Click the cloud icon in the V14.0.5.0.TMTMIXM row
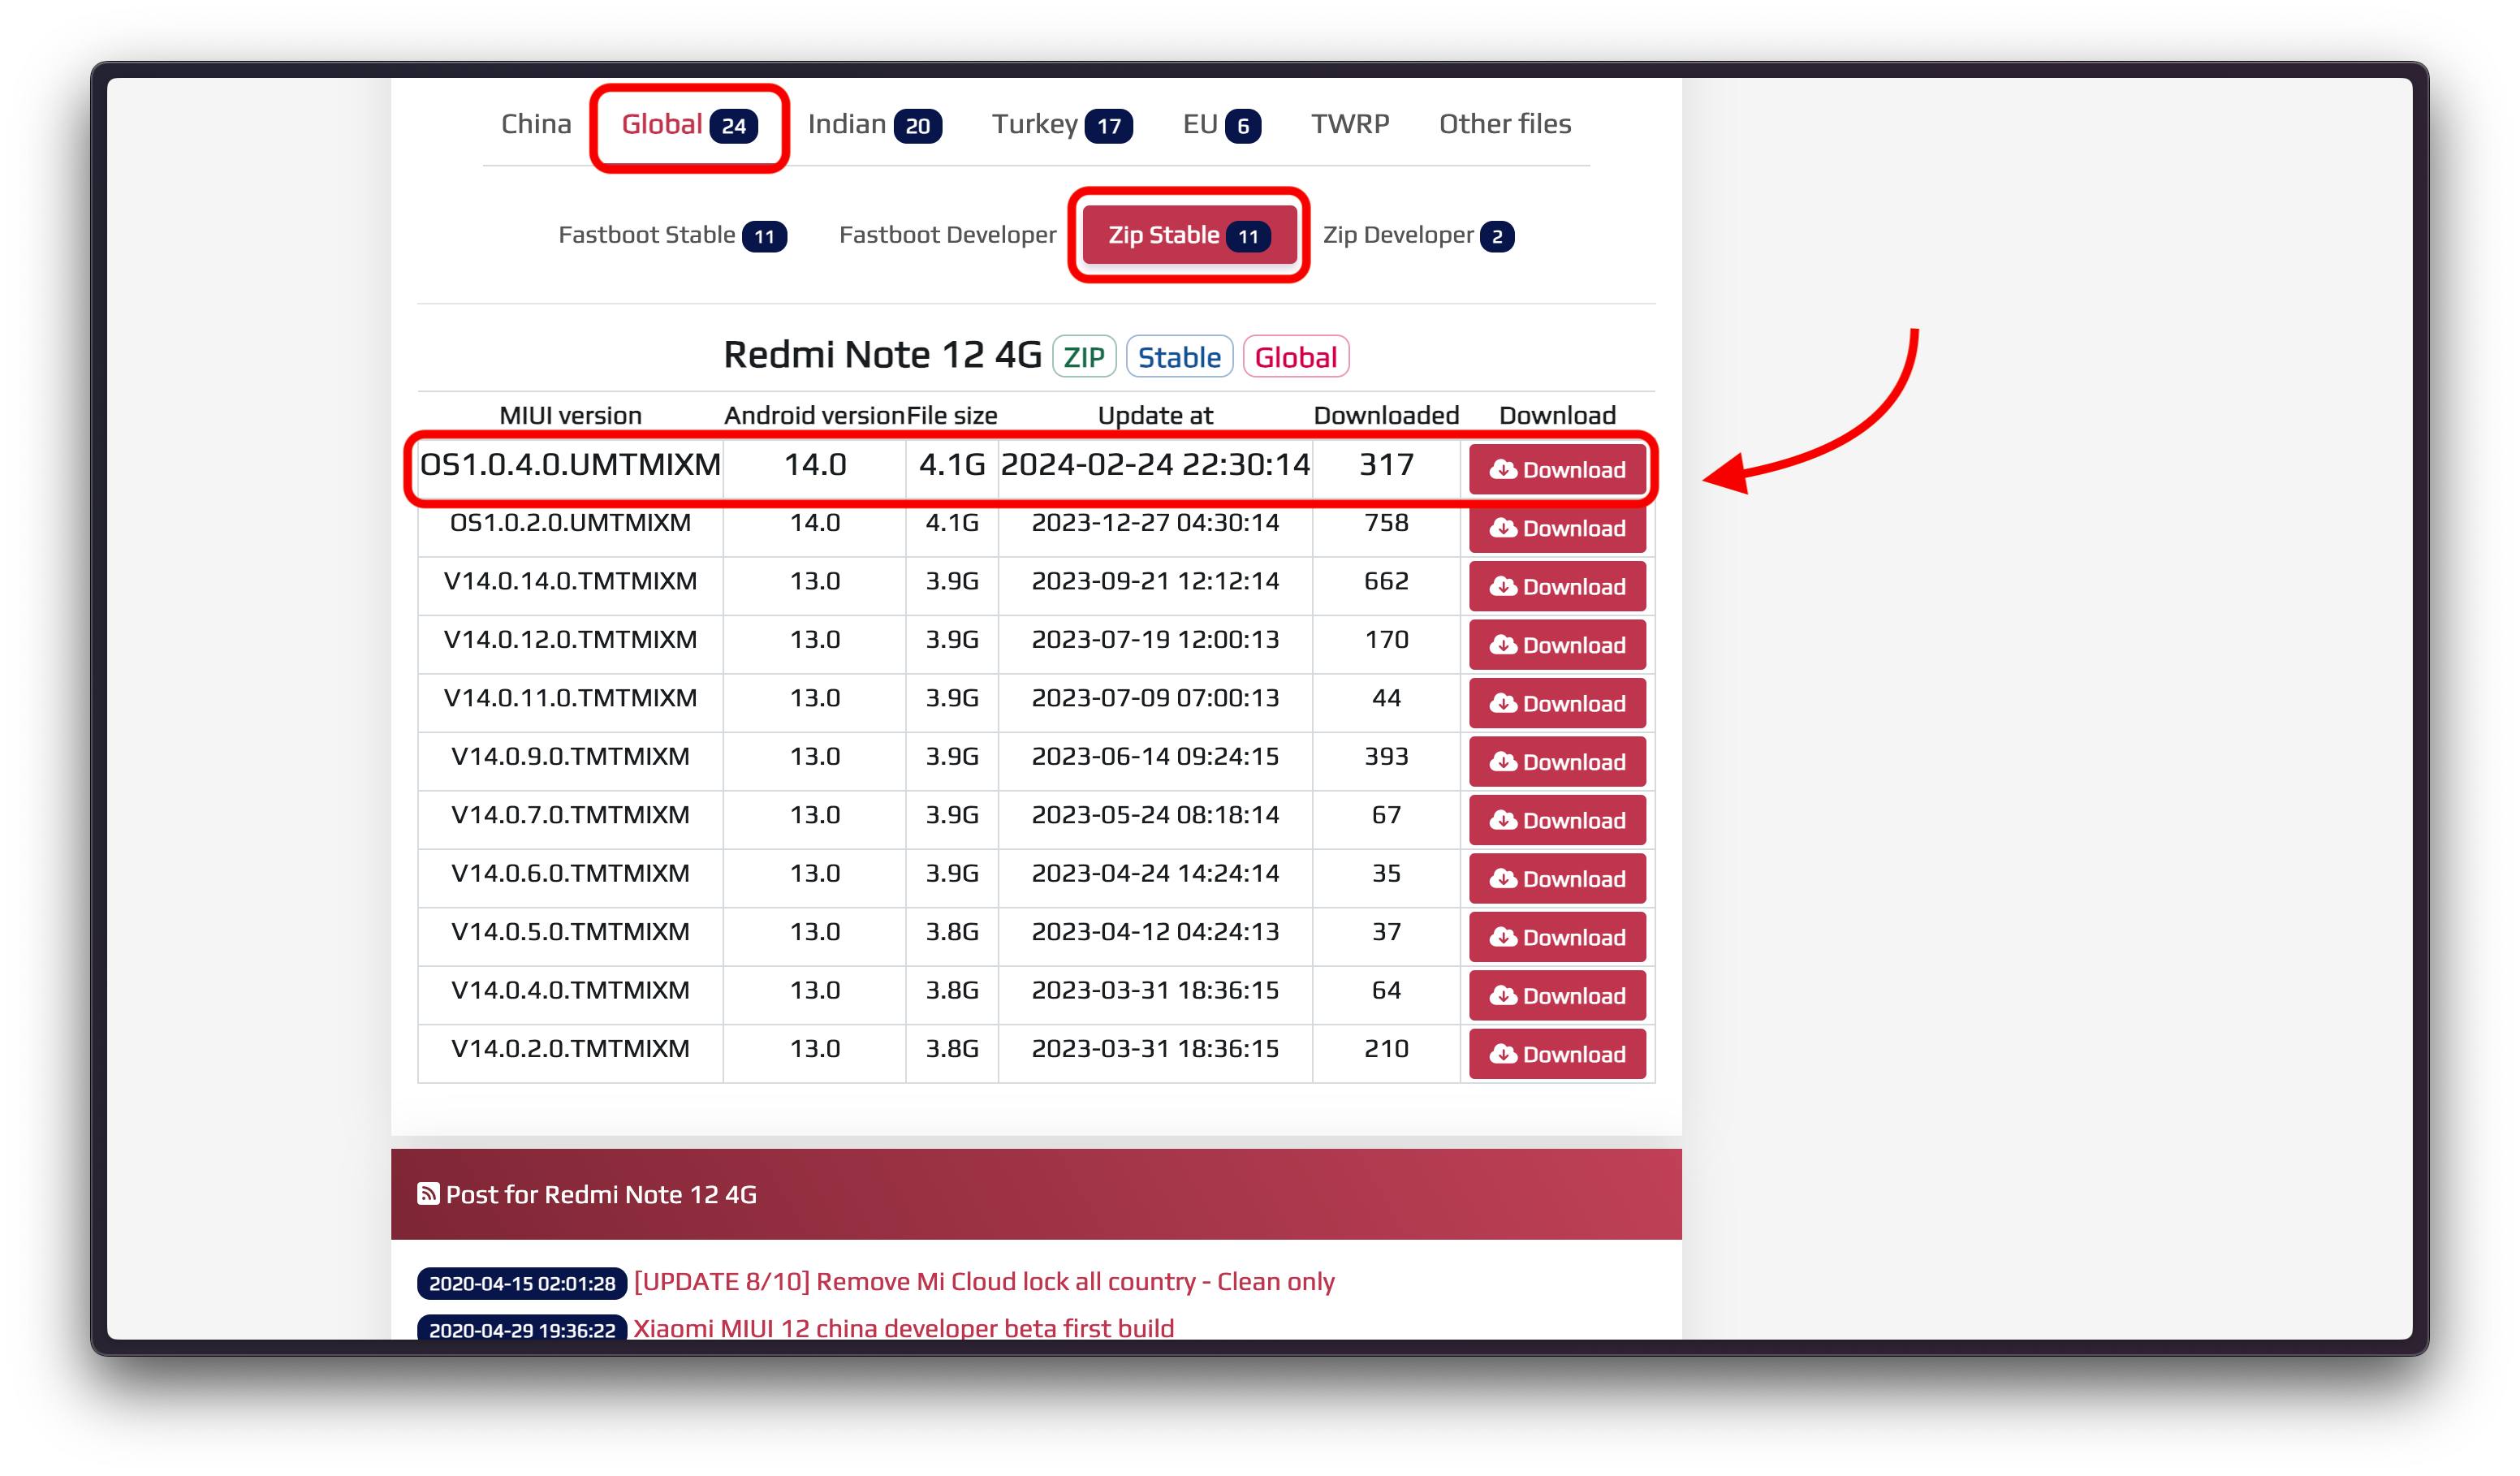The width and height of the screenshot is (2520, 1476). pyautogui.click(x=1503, y=937)
